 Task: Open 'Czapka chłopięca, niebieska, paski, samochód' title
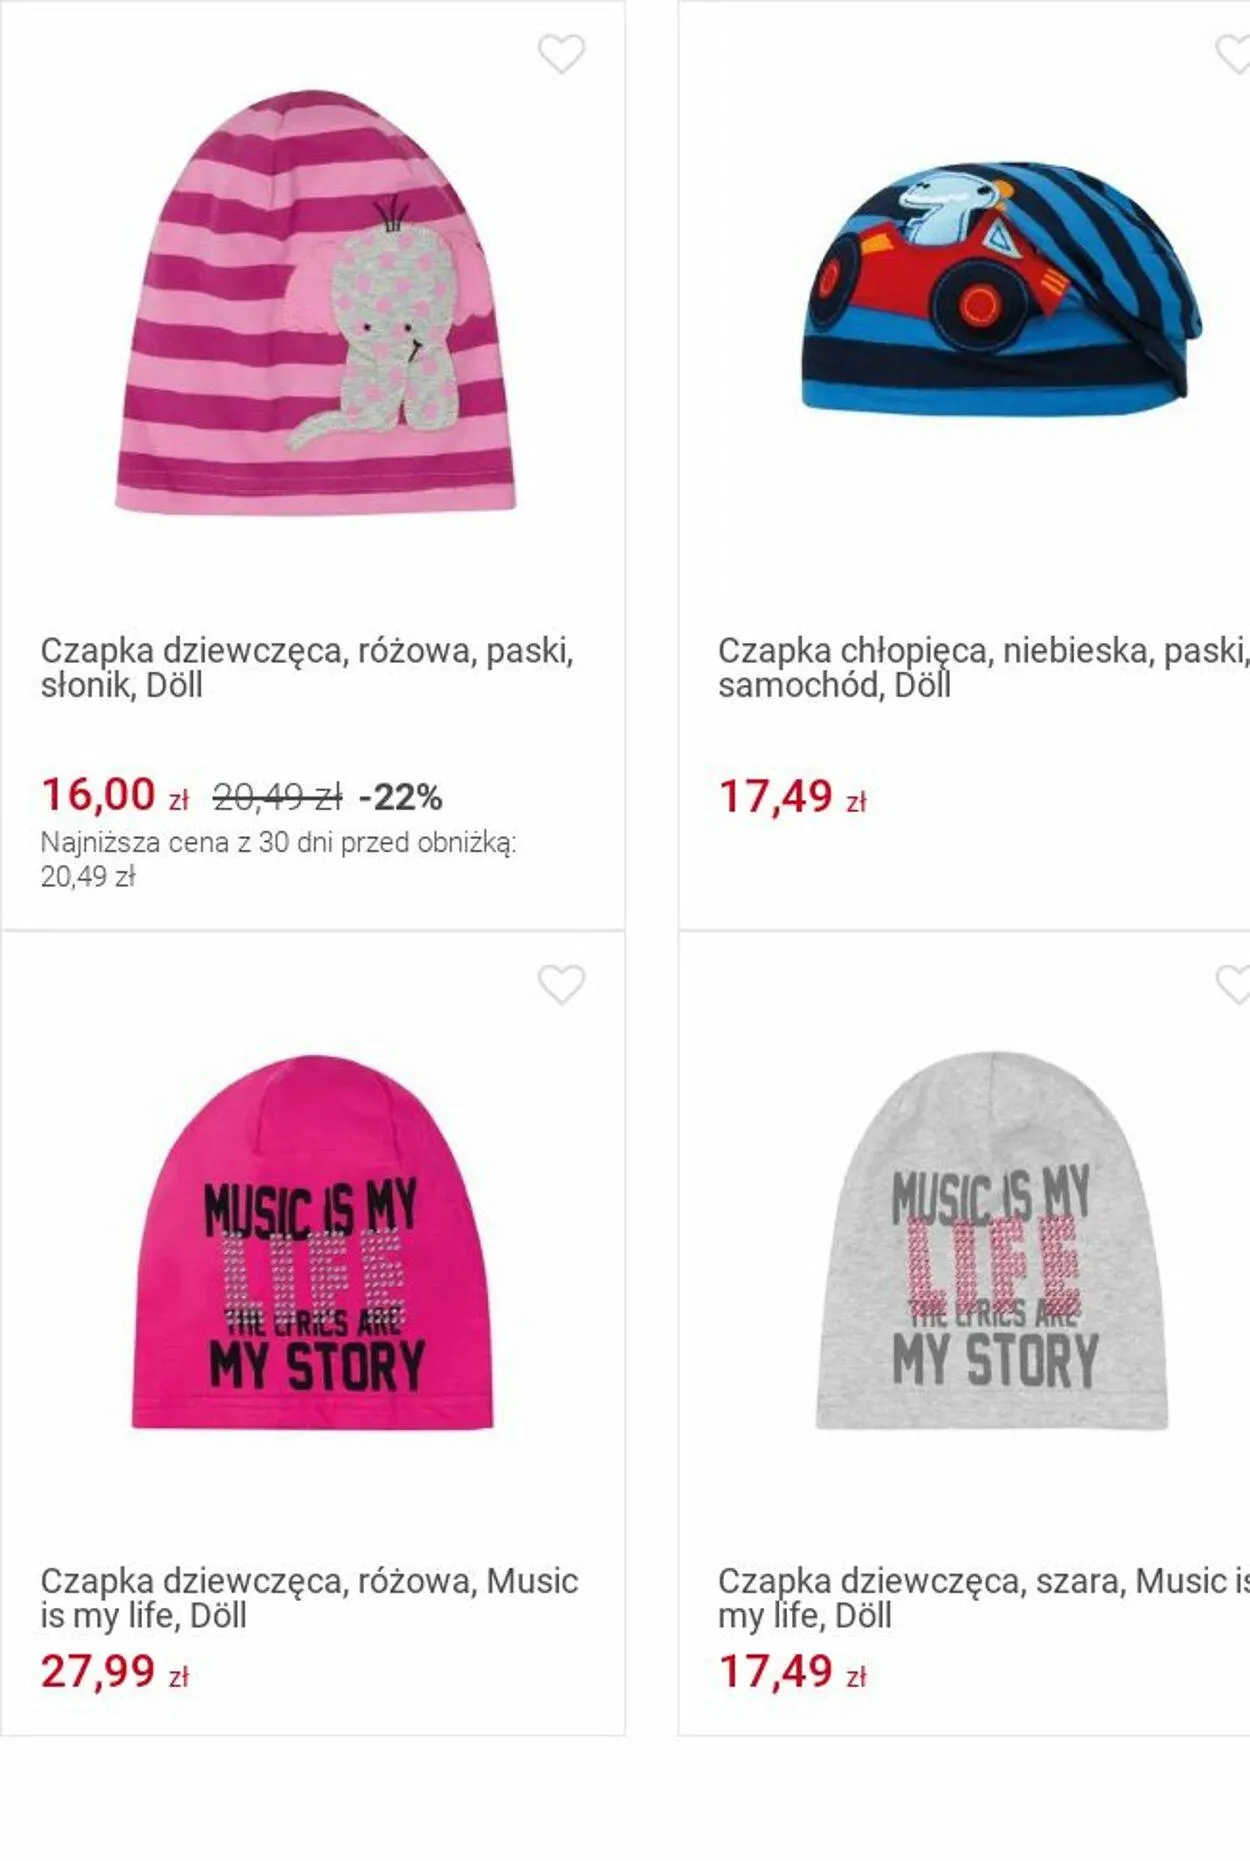coord(983,668)
